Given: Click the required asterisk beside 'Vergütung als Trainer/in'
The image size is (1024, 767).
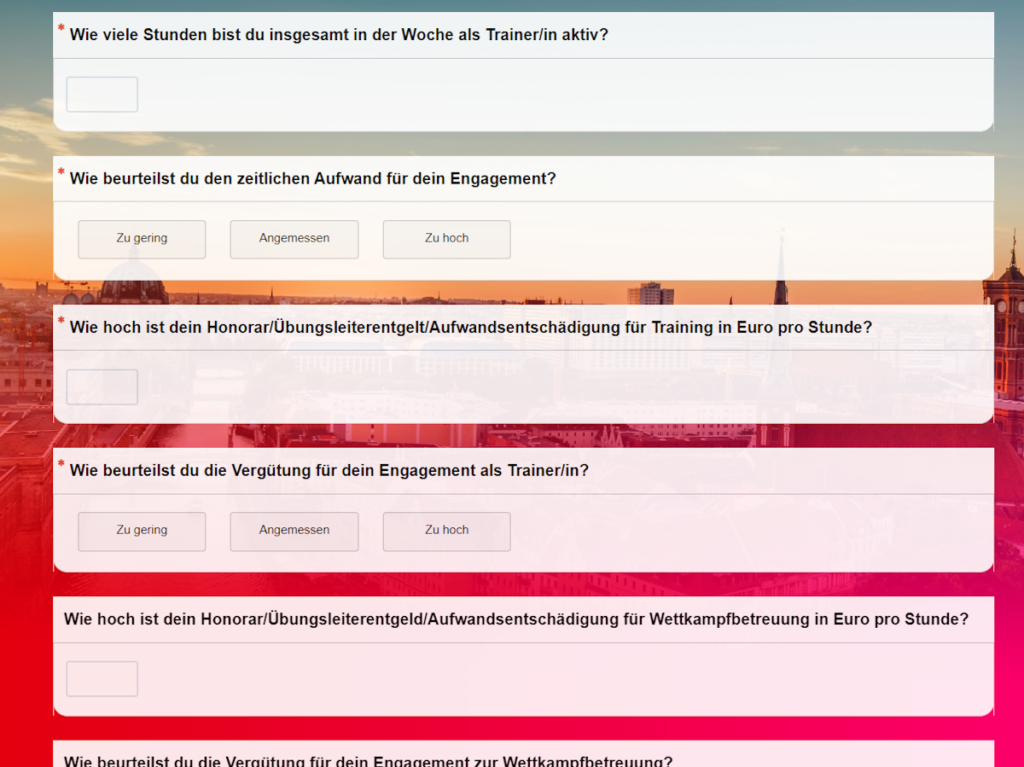Looking at the screenshot, I should 61,465.
